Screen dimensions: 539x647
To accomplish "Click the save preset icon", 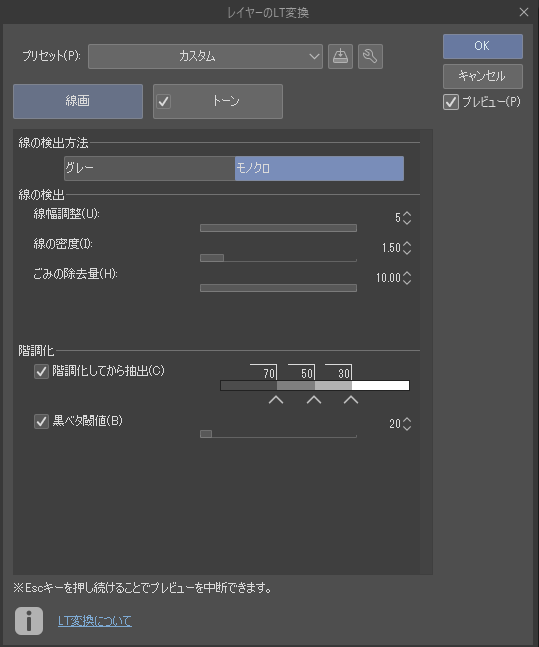I will 340,56.
